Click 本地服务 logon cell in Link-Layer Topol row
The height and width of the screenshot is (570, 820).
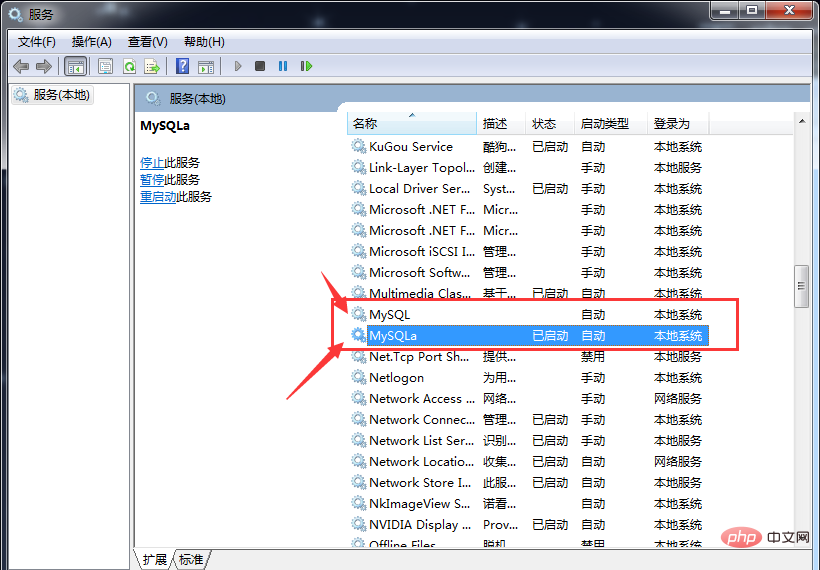pyautogui.click(x=678, y=167)
